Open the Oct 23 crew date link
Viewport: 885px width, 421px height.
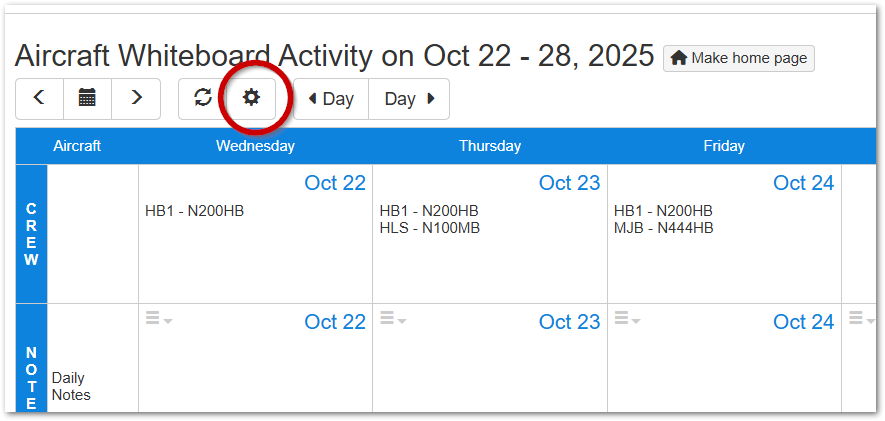pyautogui.click(x=569, y=183)
